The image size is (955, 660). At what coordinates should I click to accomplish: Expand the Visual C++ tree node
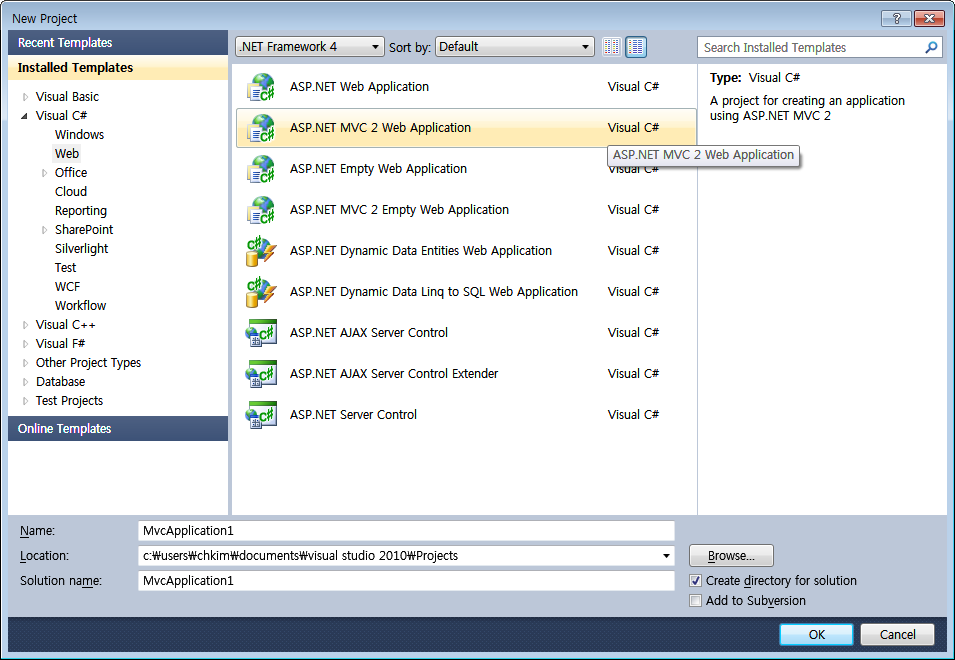25,325
